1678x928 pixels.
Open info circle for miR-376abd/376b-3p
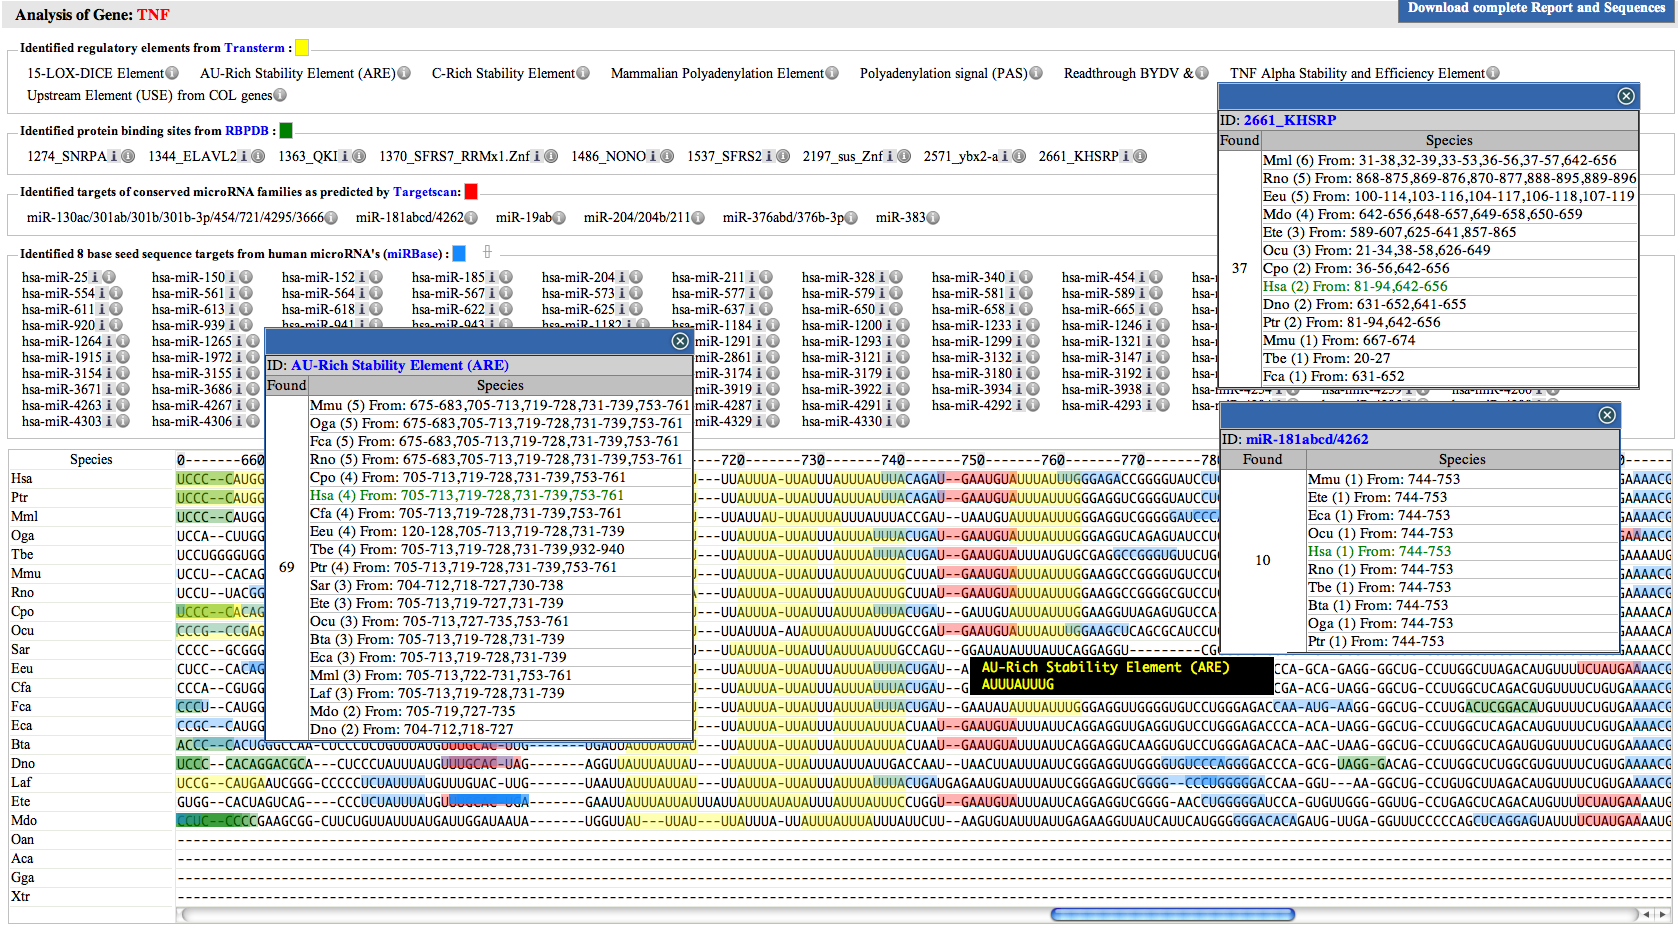click(x=851, y=218)
